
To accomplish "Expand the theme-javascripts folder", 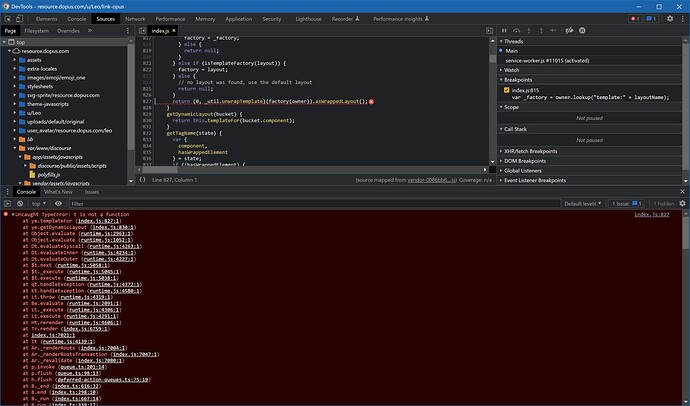I will coord(15,104).
